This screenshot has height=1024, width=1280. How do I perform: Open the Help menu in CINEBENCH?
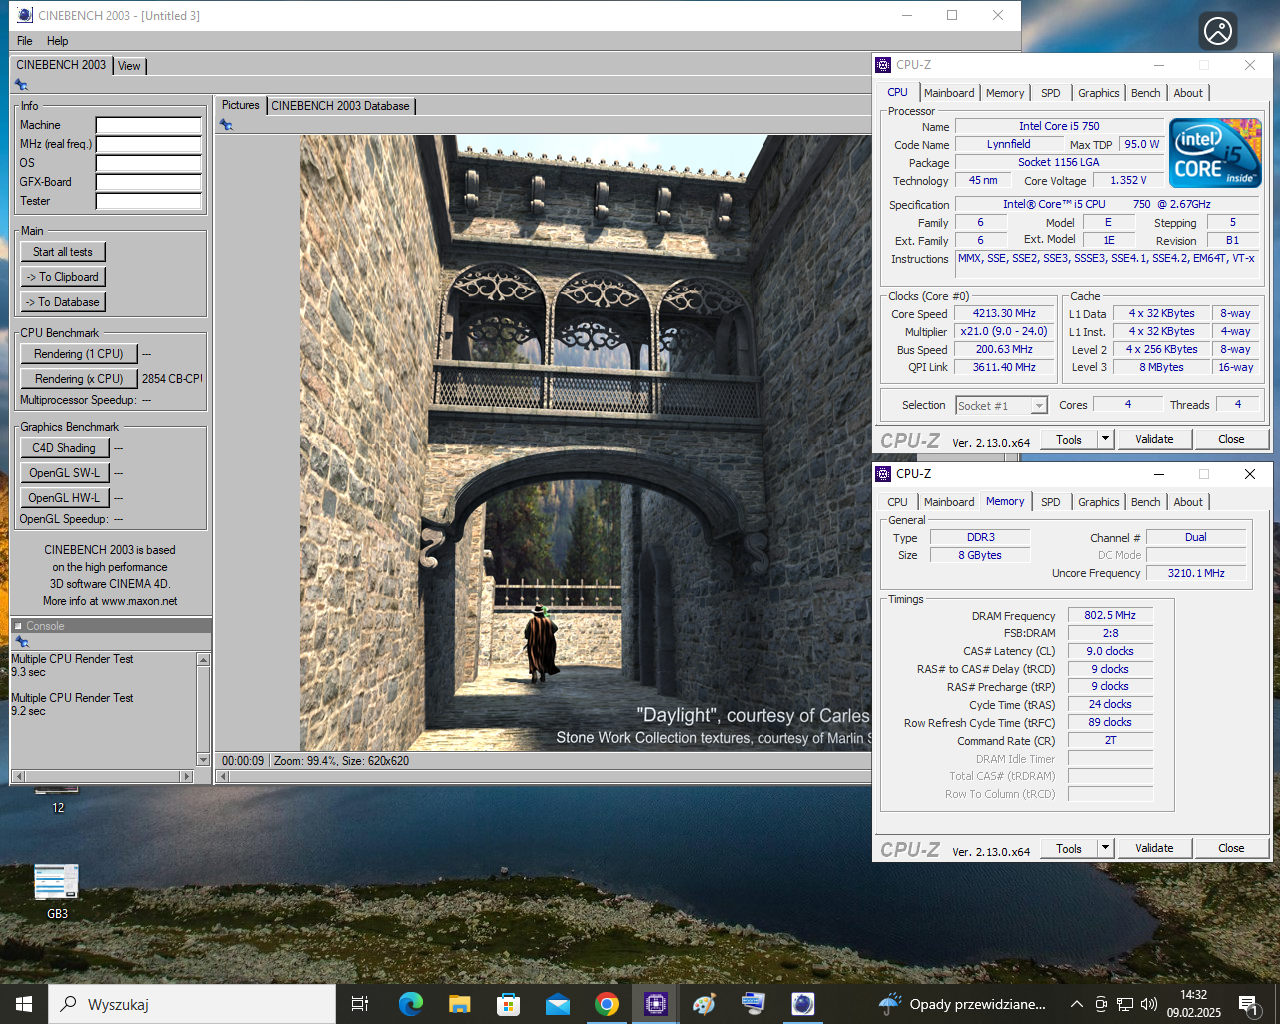click(x=57, y=41)
